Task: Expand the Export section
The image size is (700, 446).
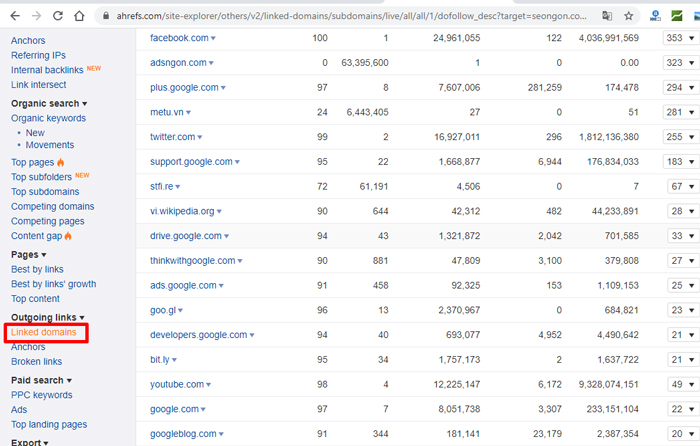Action: coord(30,442)
